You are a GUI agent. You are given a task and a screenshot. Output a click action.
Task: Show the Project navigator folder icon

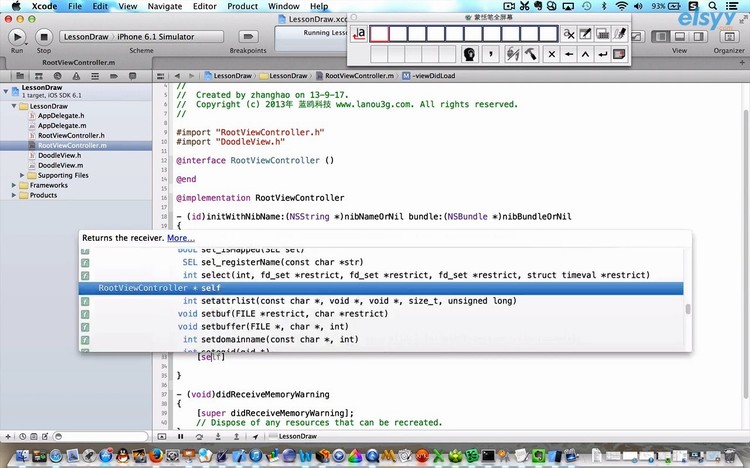pos(20,76)
